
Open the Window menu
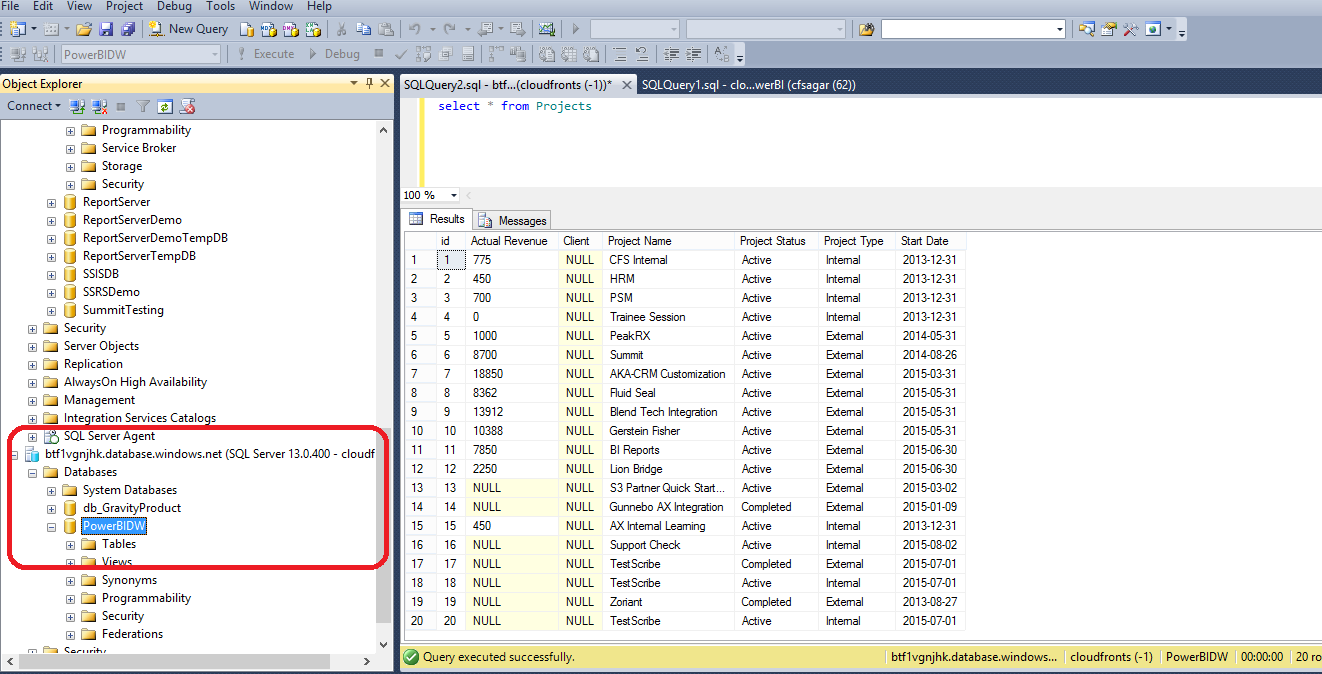pos(271,6)
